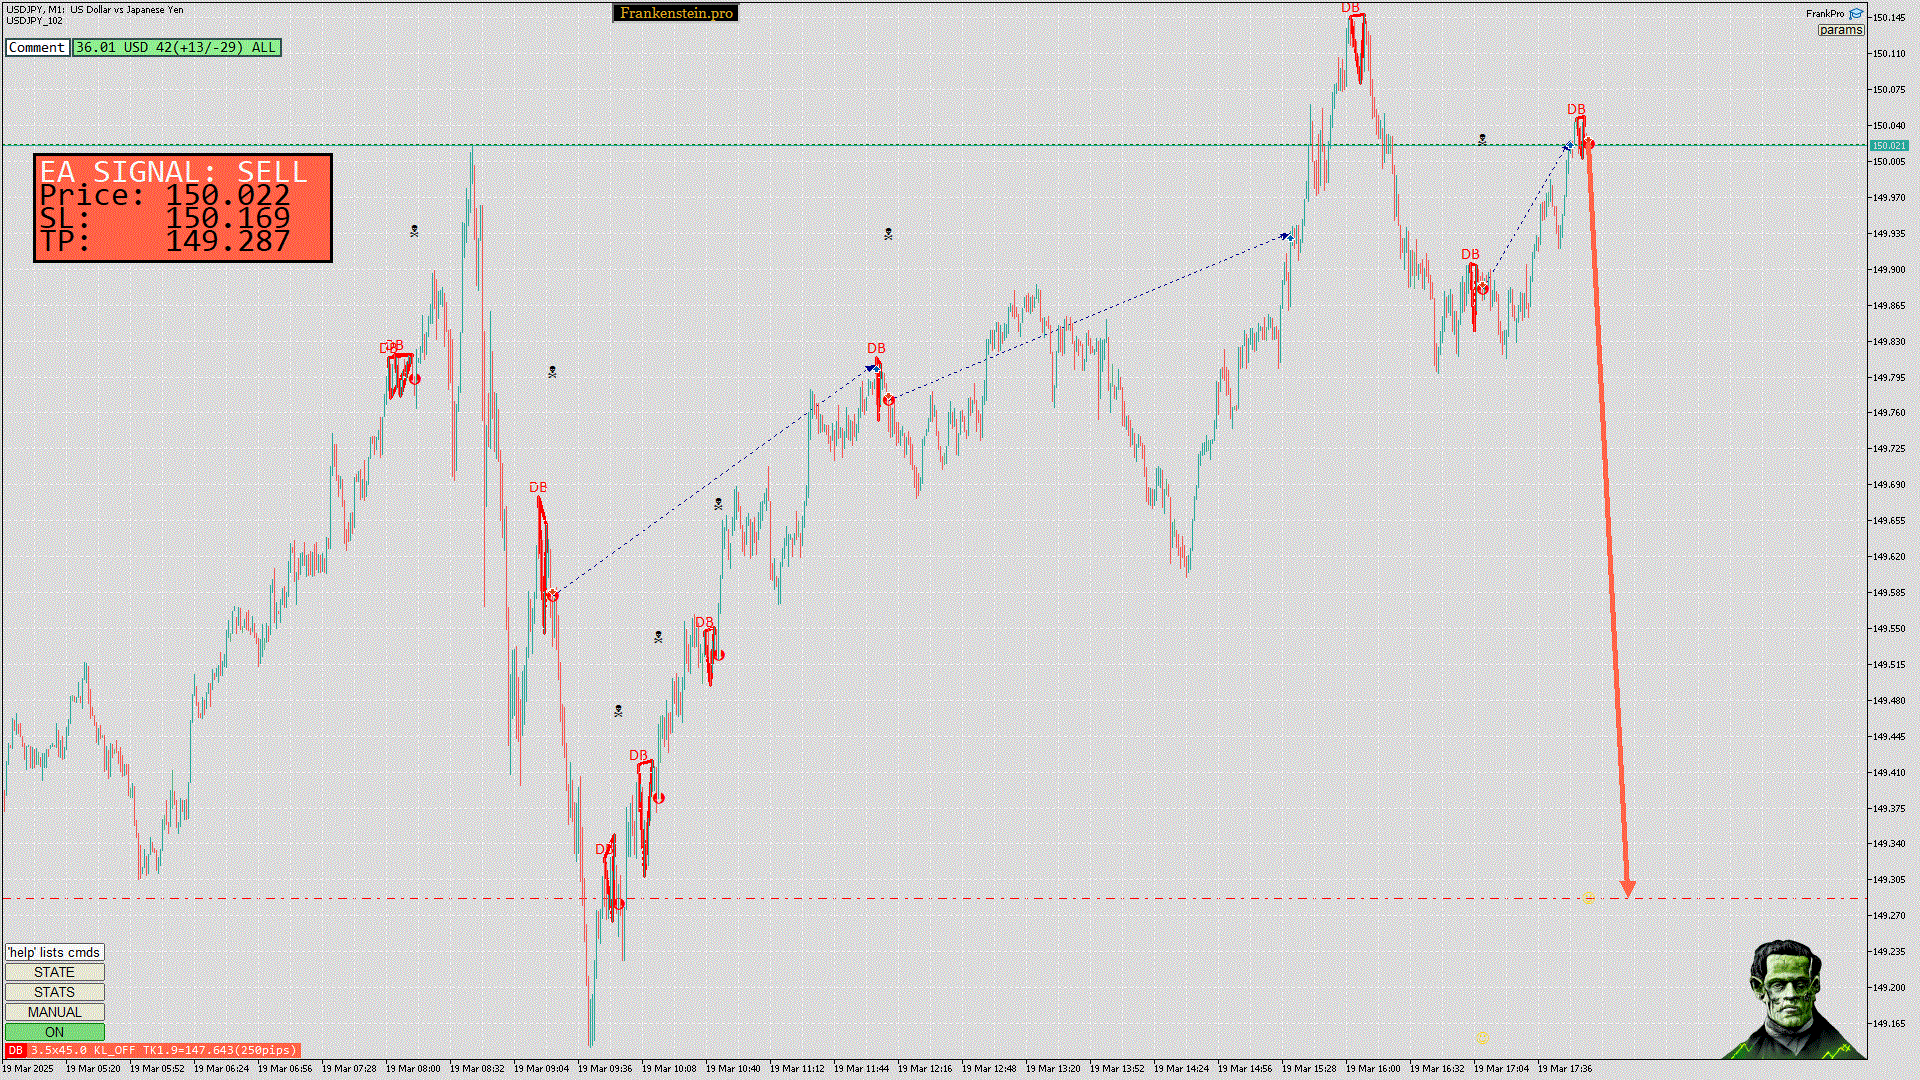The height and width of the screenshot is (1080, 1920).
Task: Click the red DB badge in status bar
Action: (15, 1050)
